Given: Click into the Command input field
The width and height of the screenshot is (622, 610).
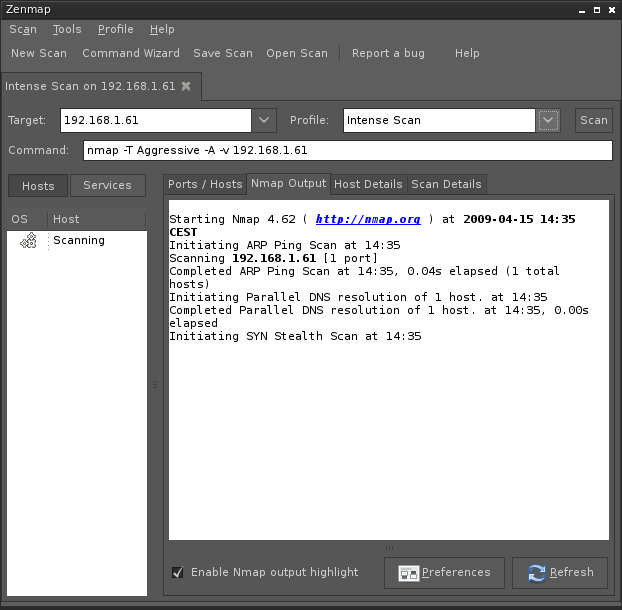Looking at the screenshot, I should [348, 151].
